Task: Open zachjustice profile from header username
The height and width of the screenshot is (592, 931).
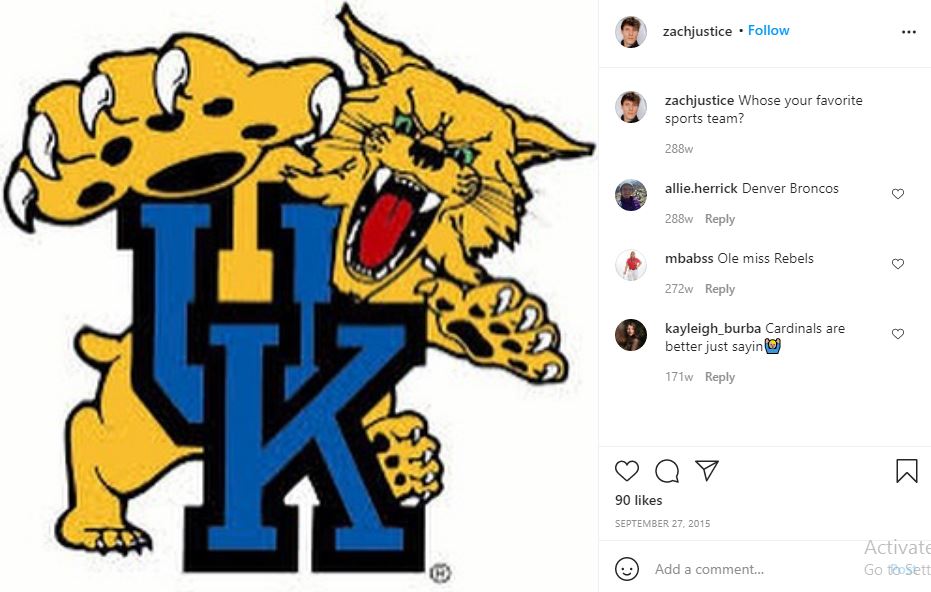Action: (x=697, y=31)
